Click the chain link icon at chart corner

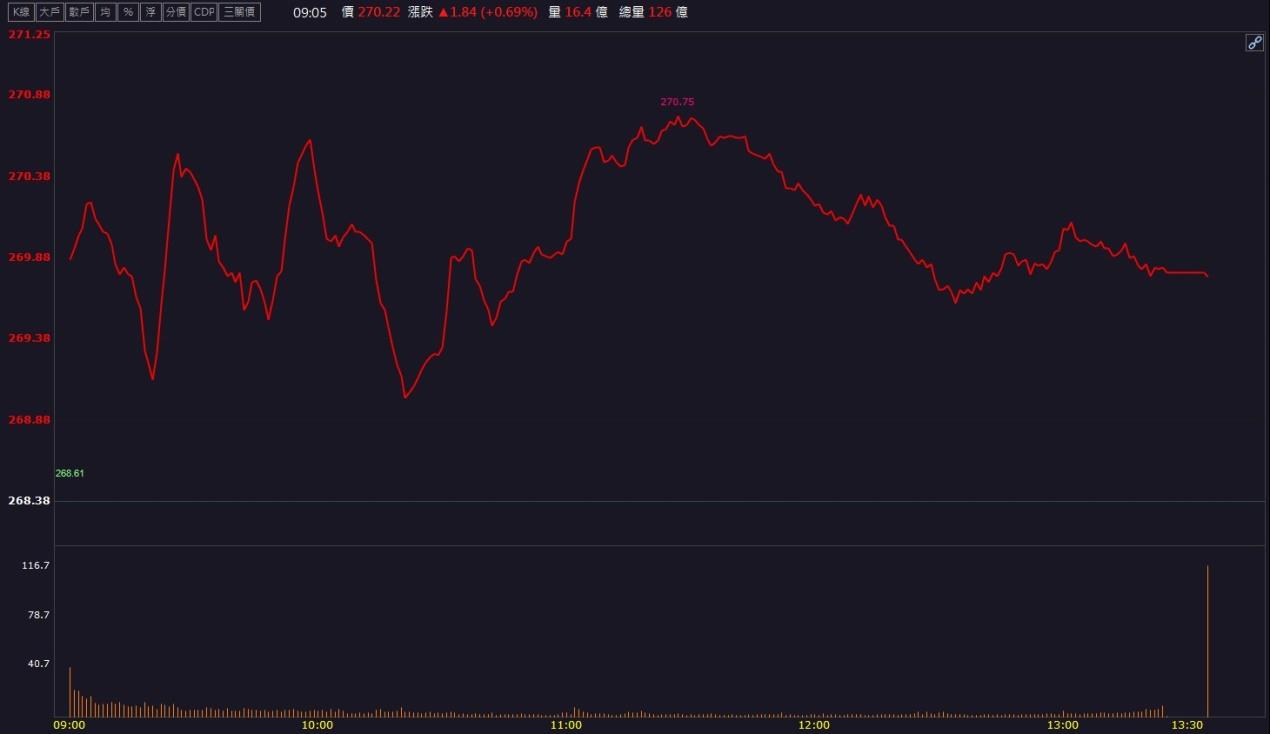pyautogui.click(x=1254, y=42)
